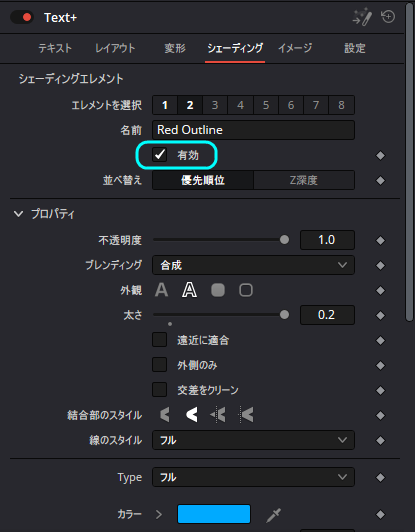Open the ブレンディング dropdown

point(253,265)
